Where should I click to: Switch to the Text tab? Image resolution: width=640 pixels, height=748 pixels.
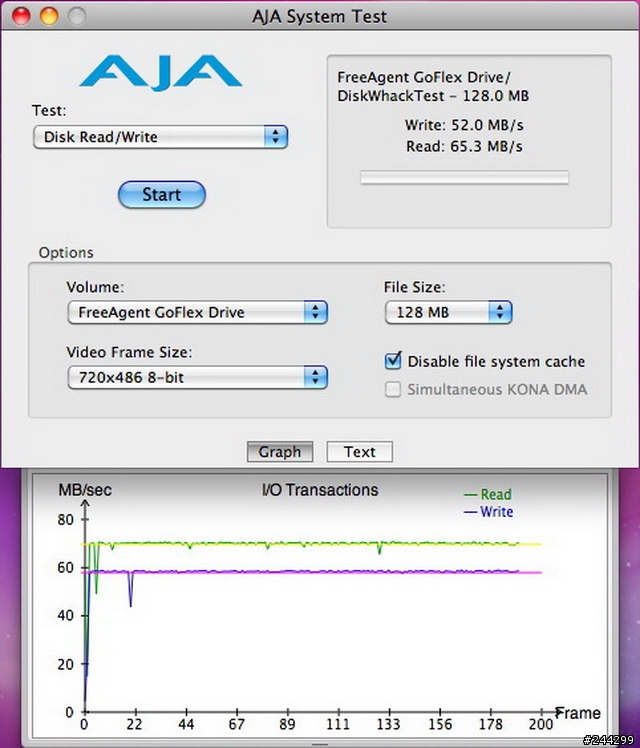pos(360,452)
